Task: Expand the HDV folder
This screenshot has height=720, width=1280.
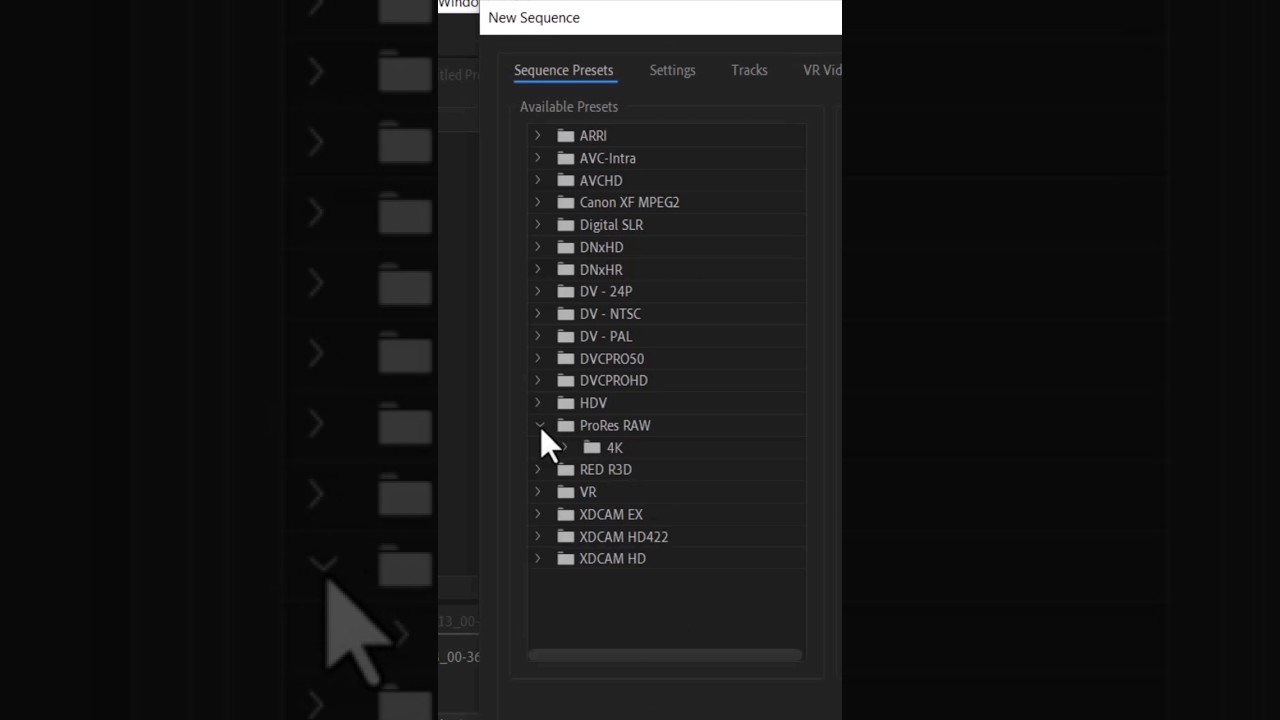Action: click(x=537, y=403)
